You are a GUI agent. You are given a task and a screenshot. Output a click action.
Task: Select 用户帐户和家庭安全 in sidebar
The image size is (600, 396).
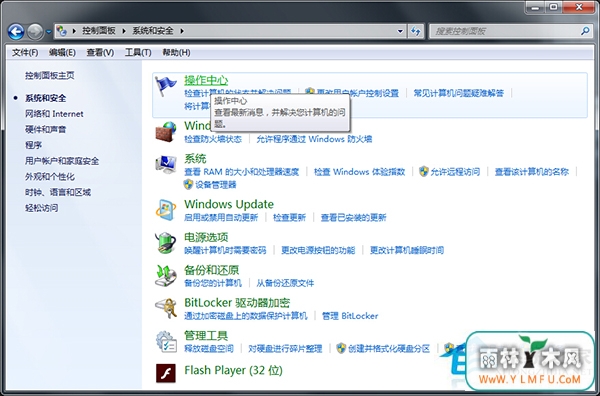coord(62,161)
